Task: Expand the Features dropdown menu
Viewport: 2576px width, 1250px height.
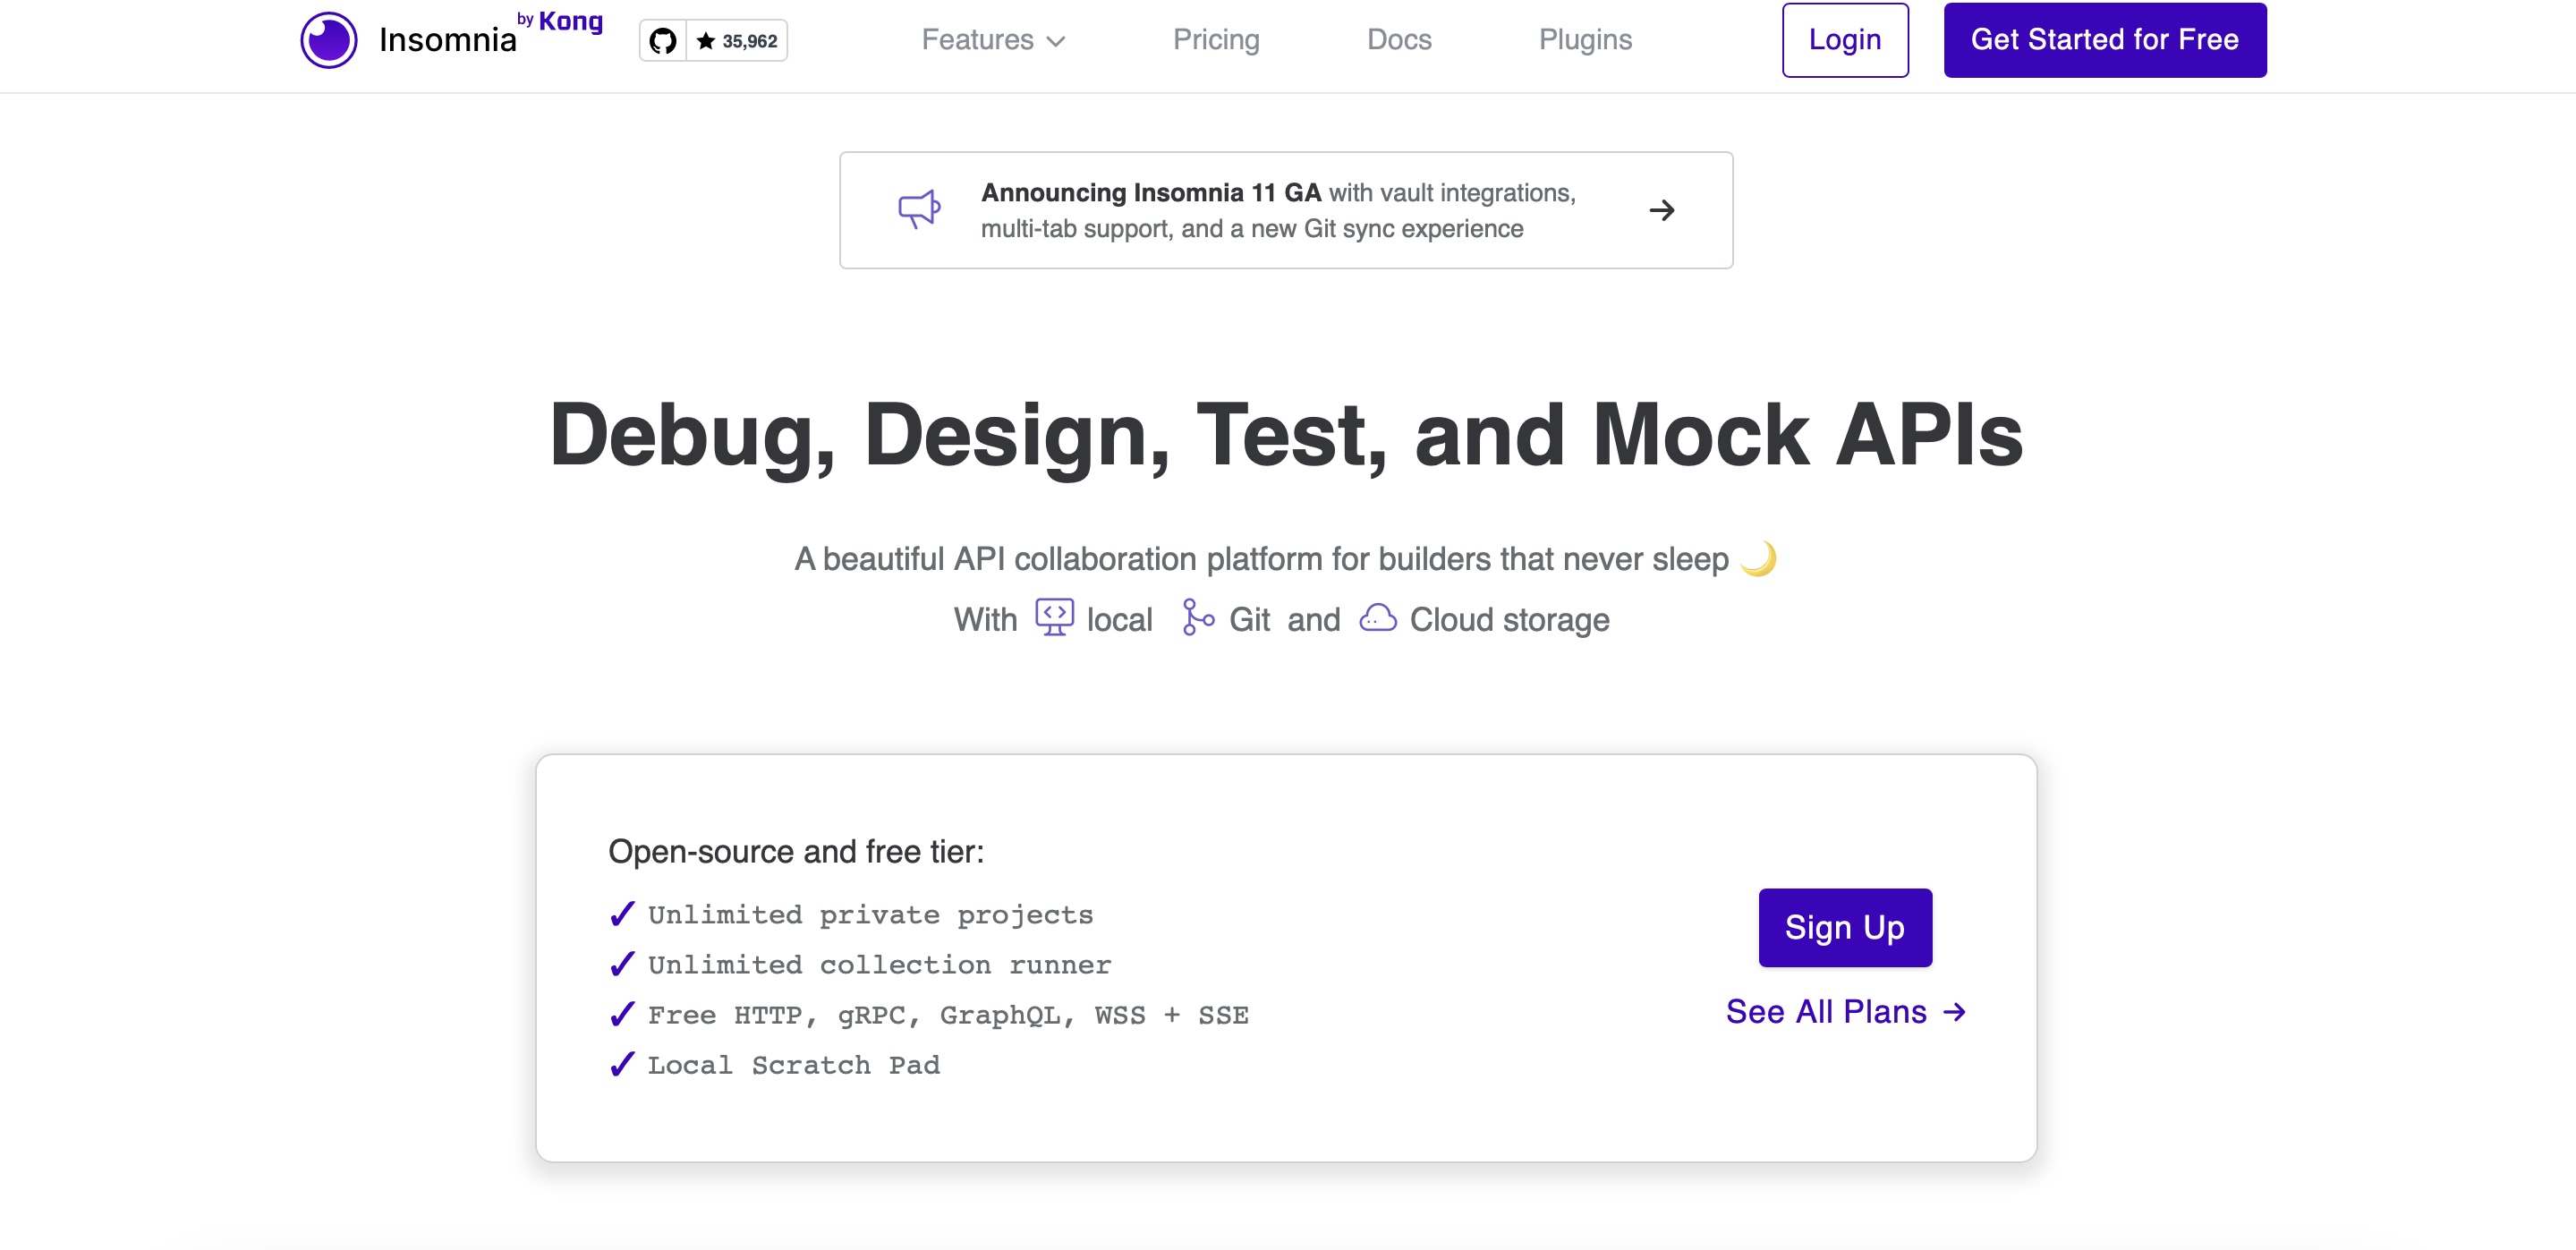Action: pyautogui.click(x=977, y=40)
